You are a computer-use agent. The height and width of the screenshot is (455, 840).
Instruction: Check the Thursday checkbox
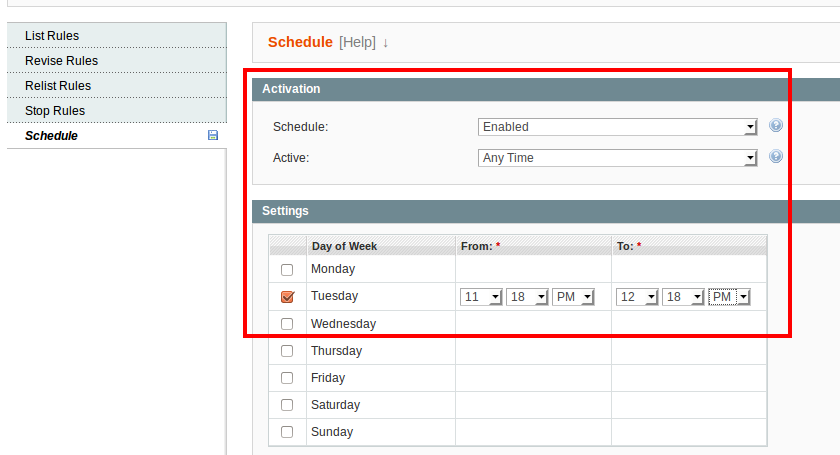(288, 351)
